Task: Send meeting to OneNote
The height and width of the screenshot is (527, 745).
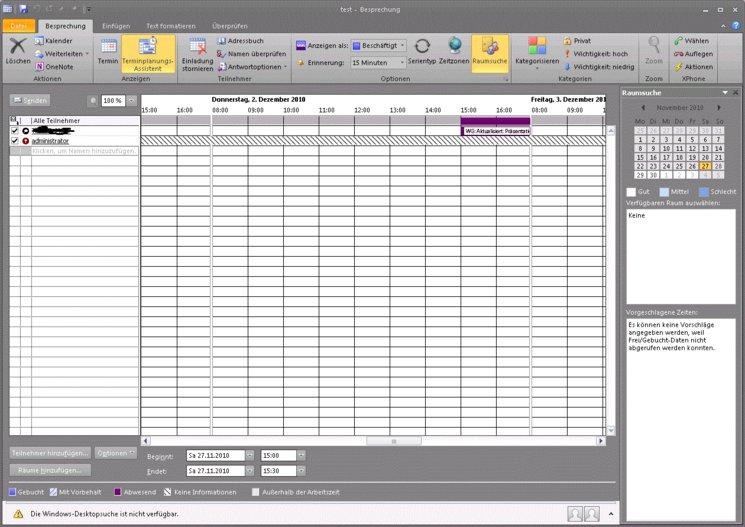Action: point(54,67)
